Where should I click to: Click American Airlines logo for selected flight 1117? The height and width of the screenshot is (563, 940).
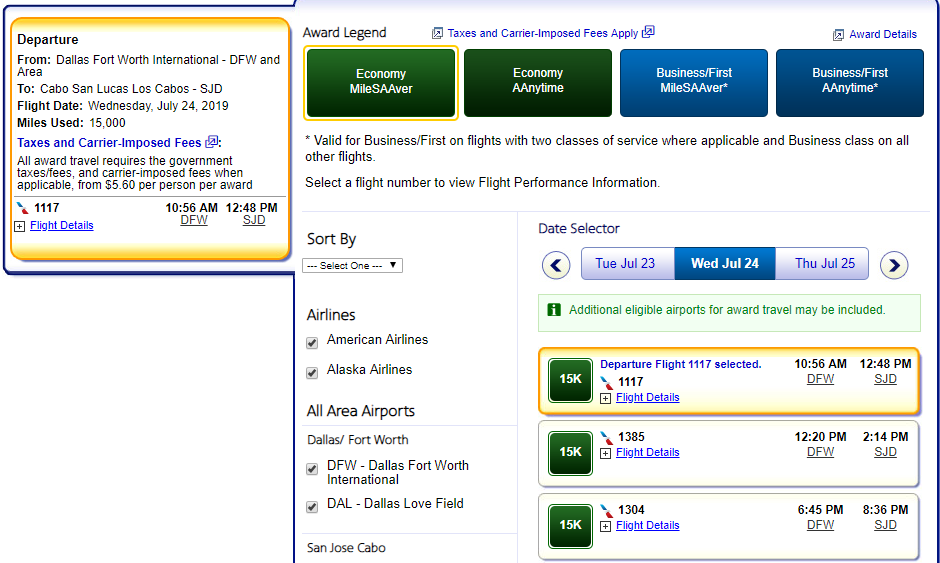(x=607, y=383)
